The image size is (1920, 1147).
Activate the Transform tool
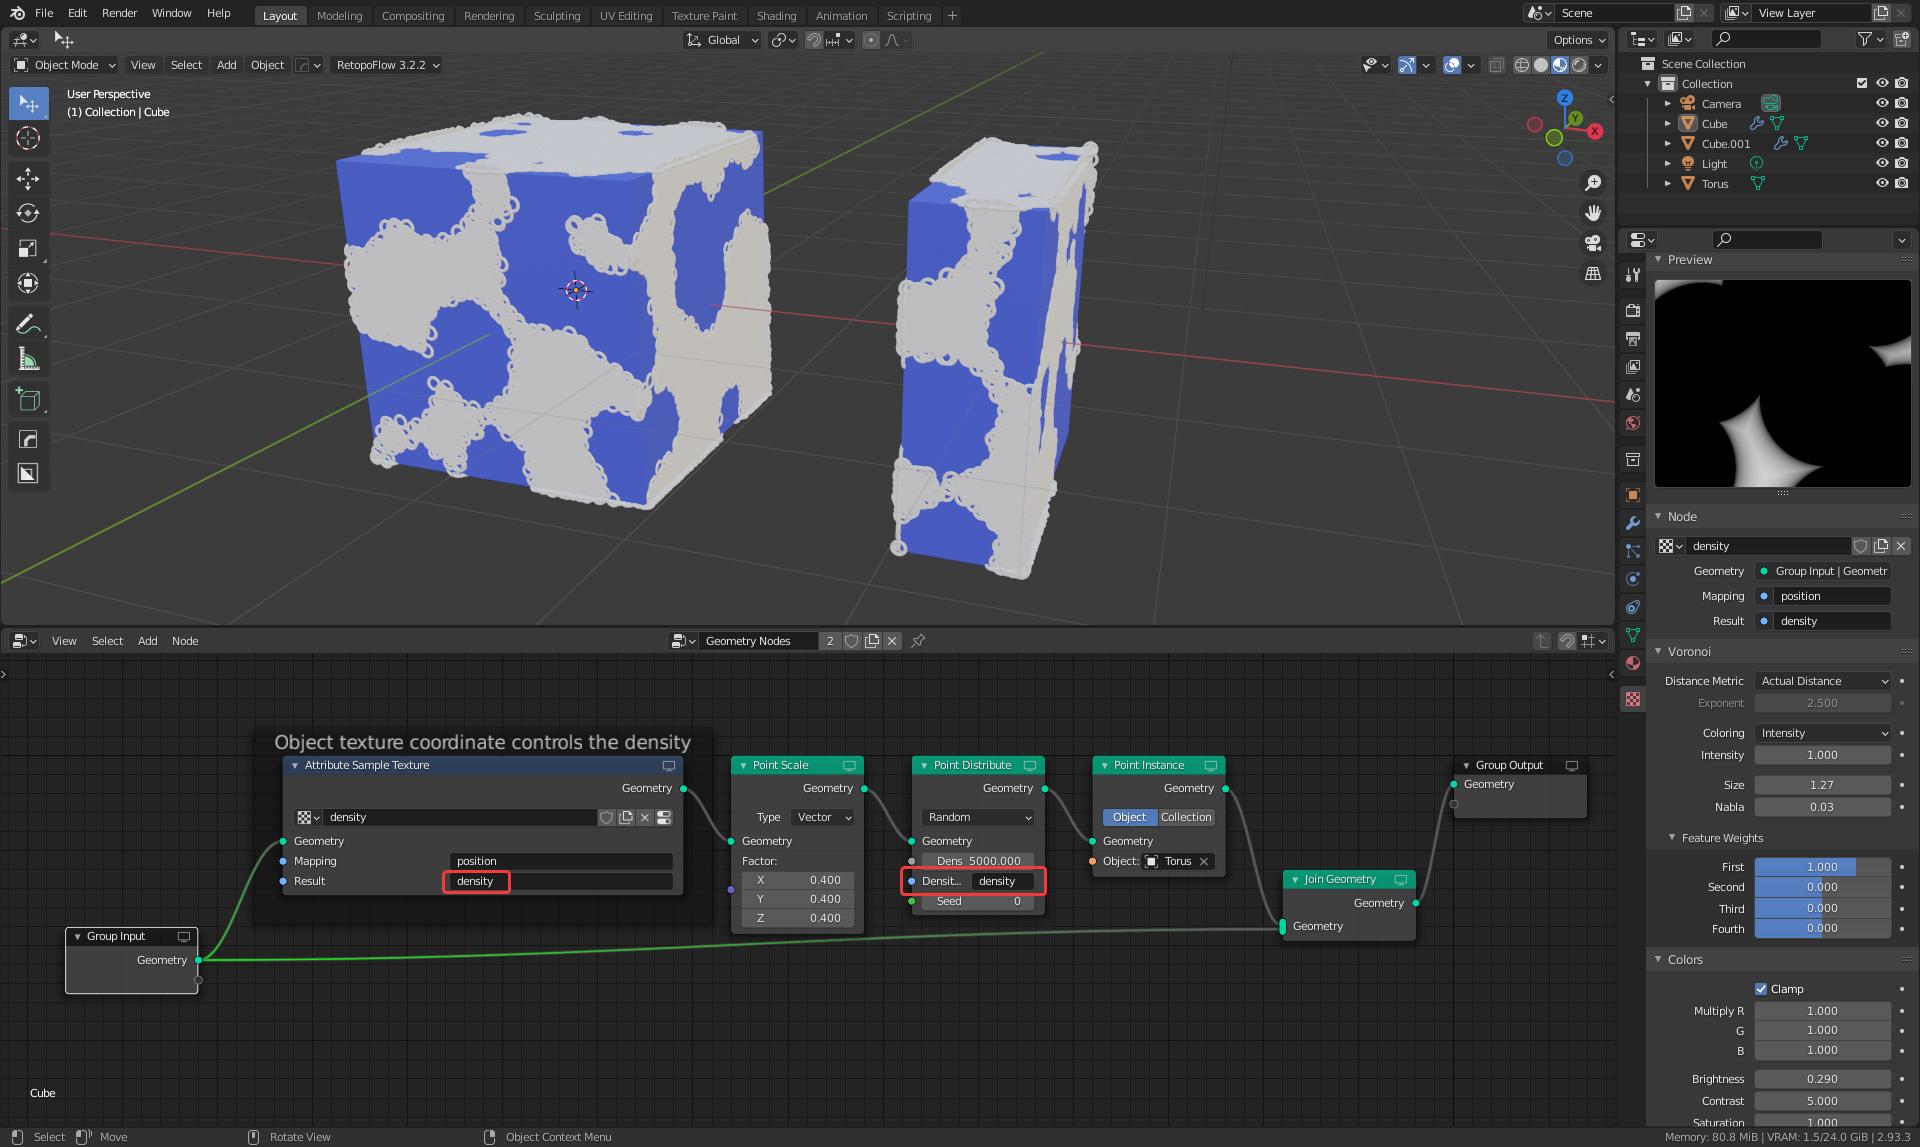[x=28, y=284]
